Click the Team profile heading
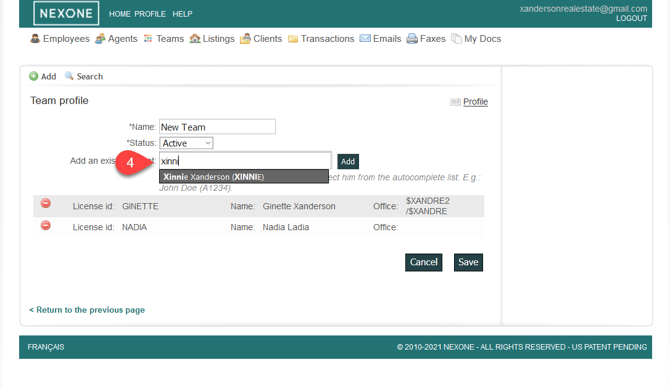This screenshot has width=670, height=389. point(59,100)
